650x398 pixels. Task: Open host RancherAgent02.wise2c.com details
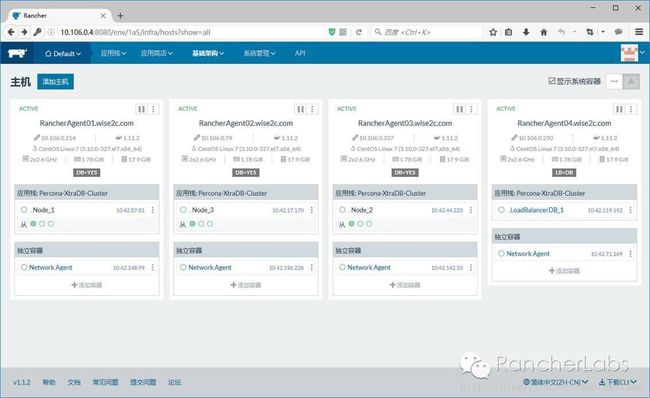(246, 123)
